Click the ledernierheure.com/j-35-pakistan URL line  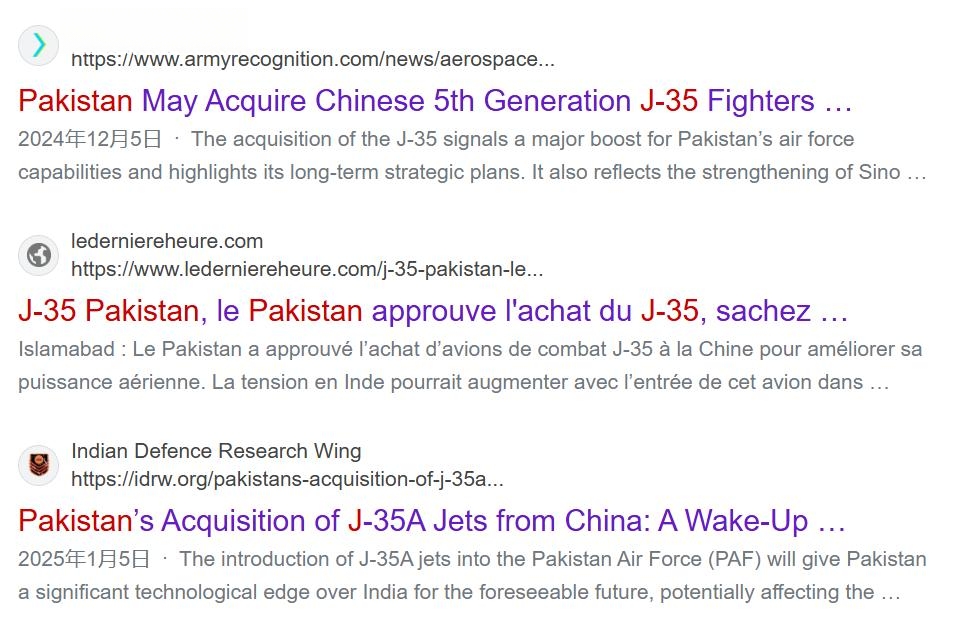pos(307,269)
